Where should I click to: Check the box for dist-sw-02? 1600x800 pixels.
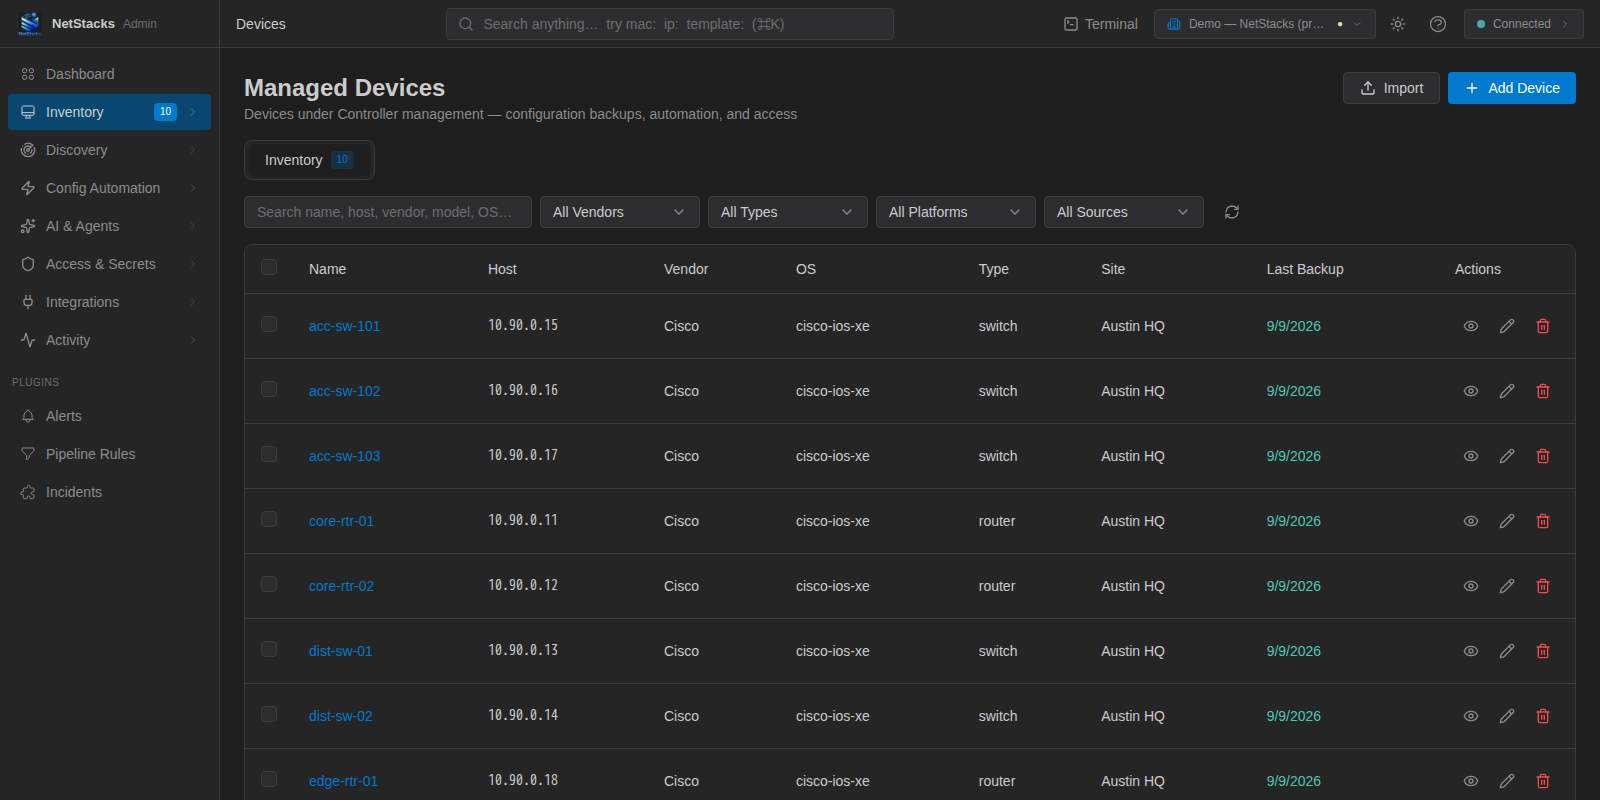269,714
